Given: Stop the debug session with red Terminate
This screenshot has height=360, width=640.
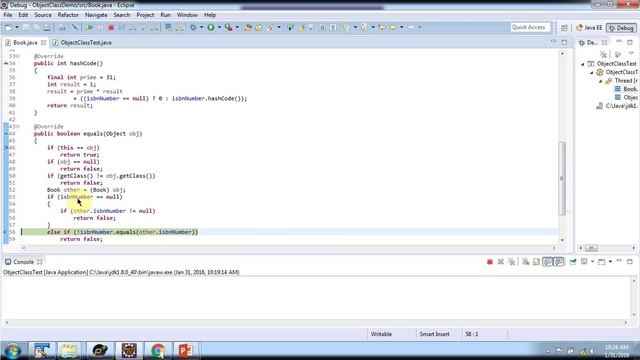Looking at the screenshot, I should click(x=111, y=27).
